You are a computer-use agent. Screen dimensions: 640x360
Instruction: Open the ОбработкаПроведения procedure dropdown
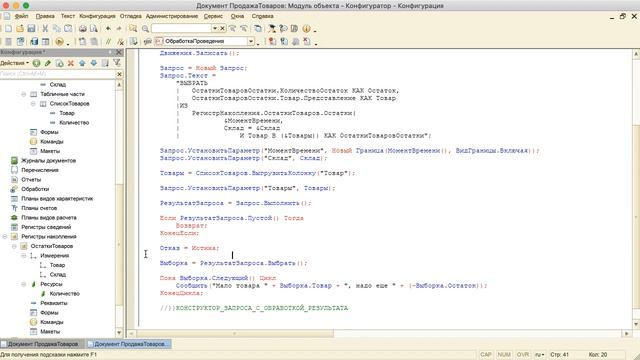coord(251,41)
